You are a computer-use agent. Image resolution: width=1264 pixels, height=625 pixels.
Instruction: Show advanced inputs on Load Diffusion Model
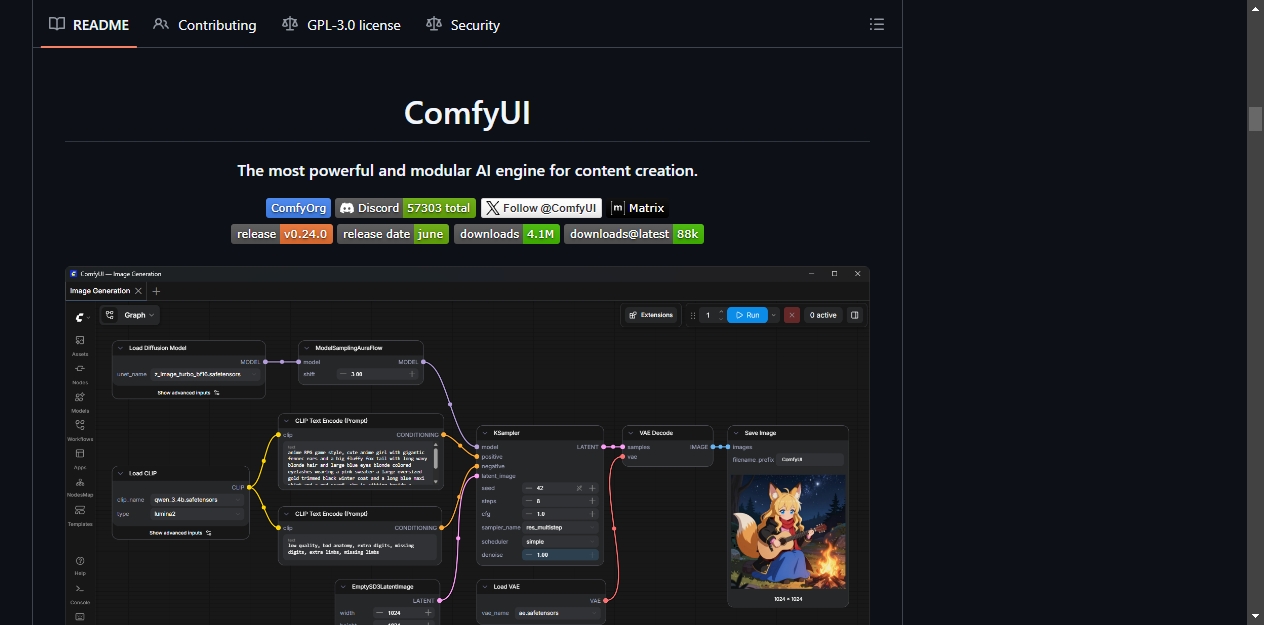(x=188, y=393)
